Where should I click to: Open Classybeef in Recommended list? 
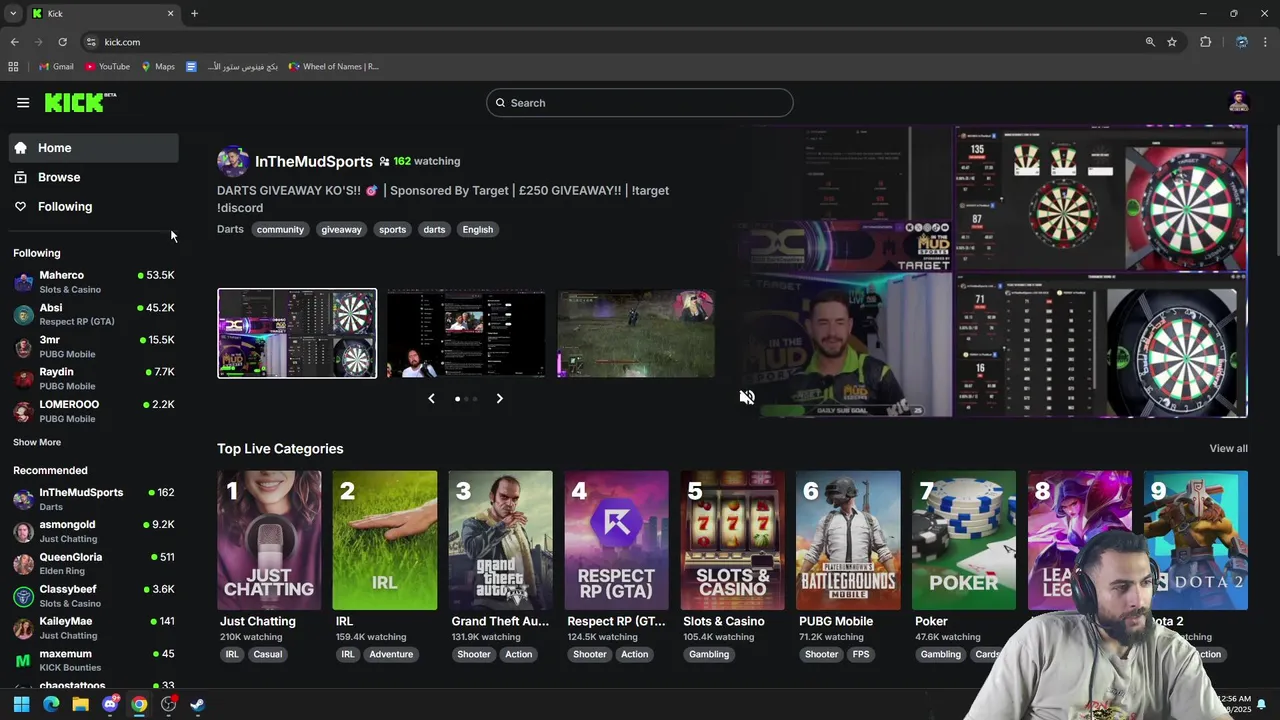pos(94,596)
